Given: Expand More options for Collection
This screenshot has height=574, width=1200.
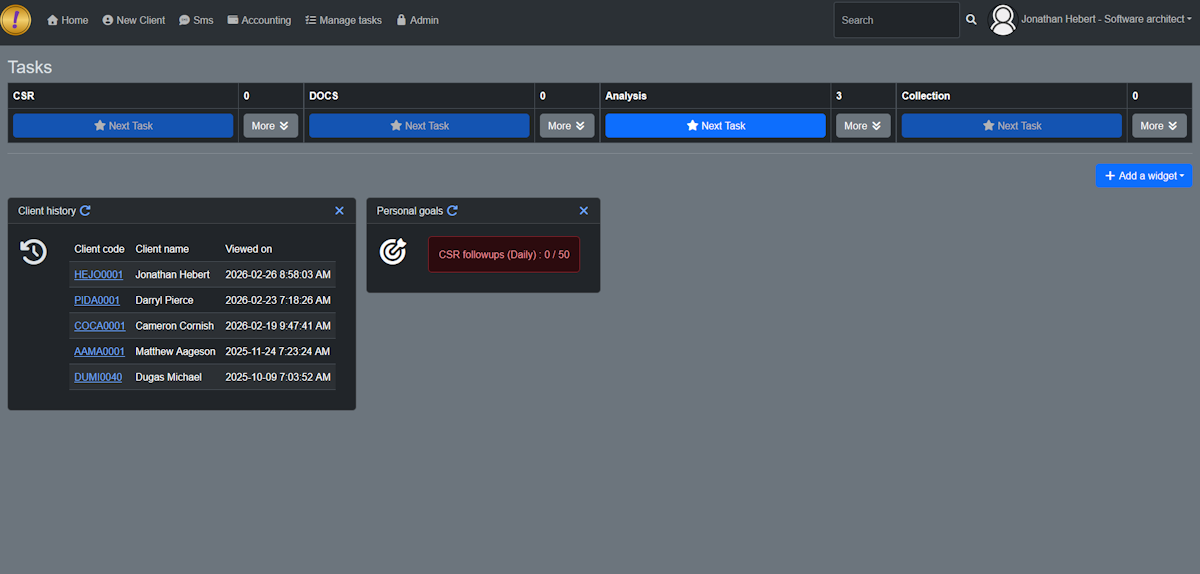Looking at the screenshot, I should click(x=1160, y=126).
